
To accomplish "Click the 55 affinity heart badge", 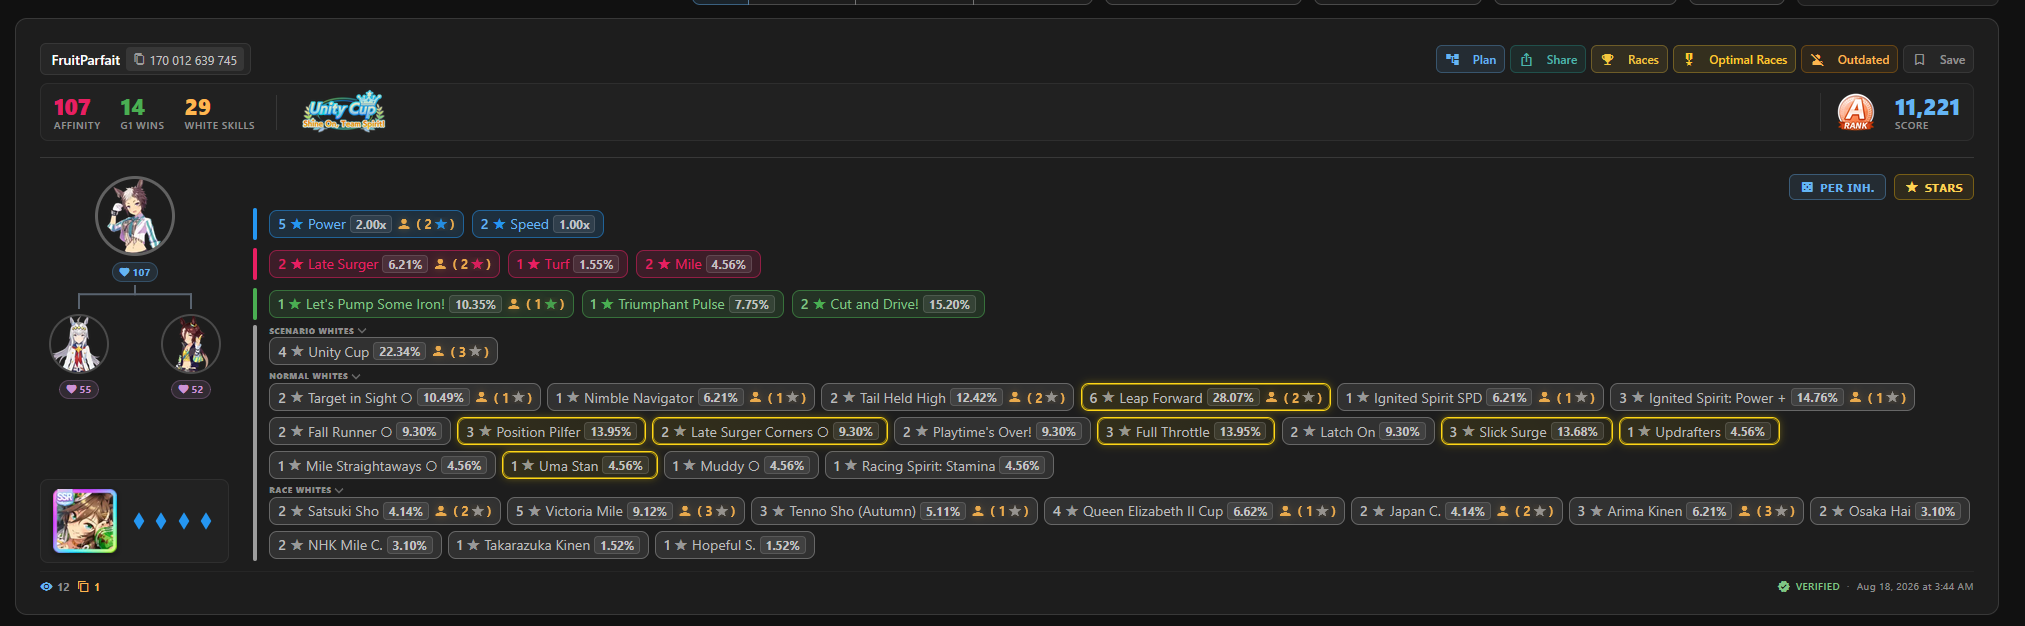I will point(79,389).
